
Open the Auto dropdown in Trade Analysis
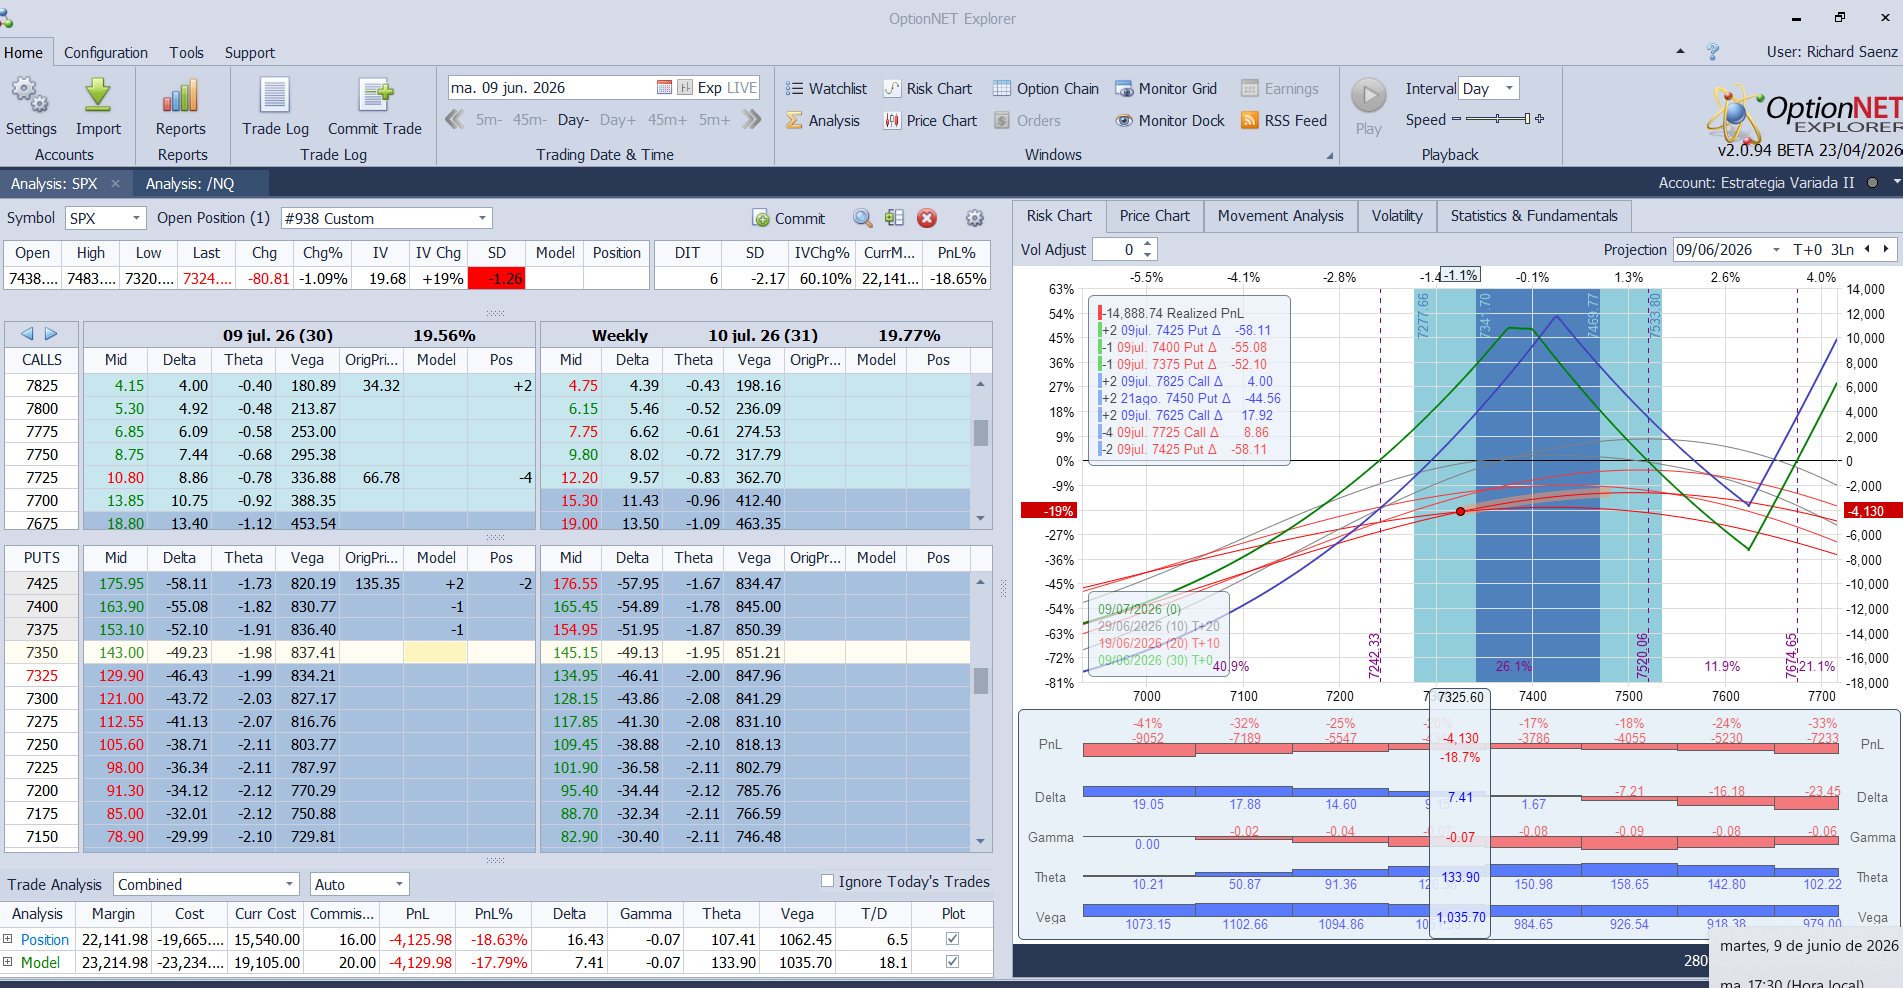coord(400,884)
